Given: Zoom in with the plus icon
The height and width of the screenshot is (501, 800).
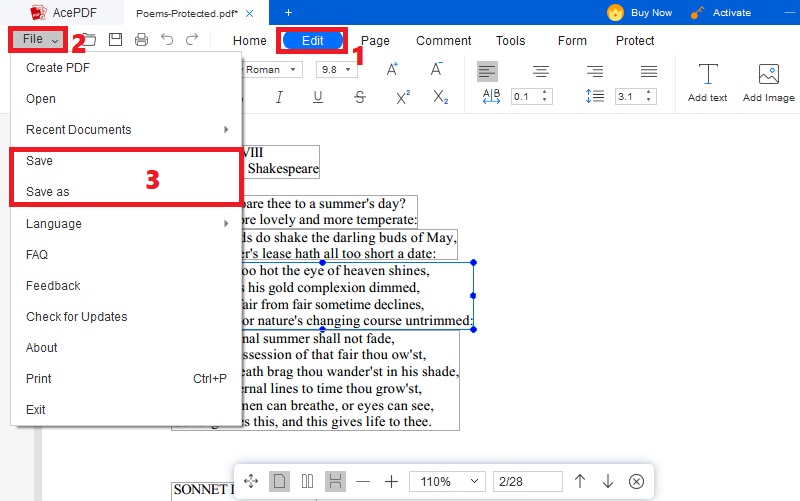Looking at the screenshot, I should point(391,481).
